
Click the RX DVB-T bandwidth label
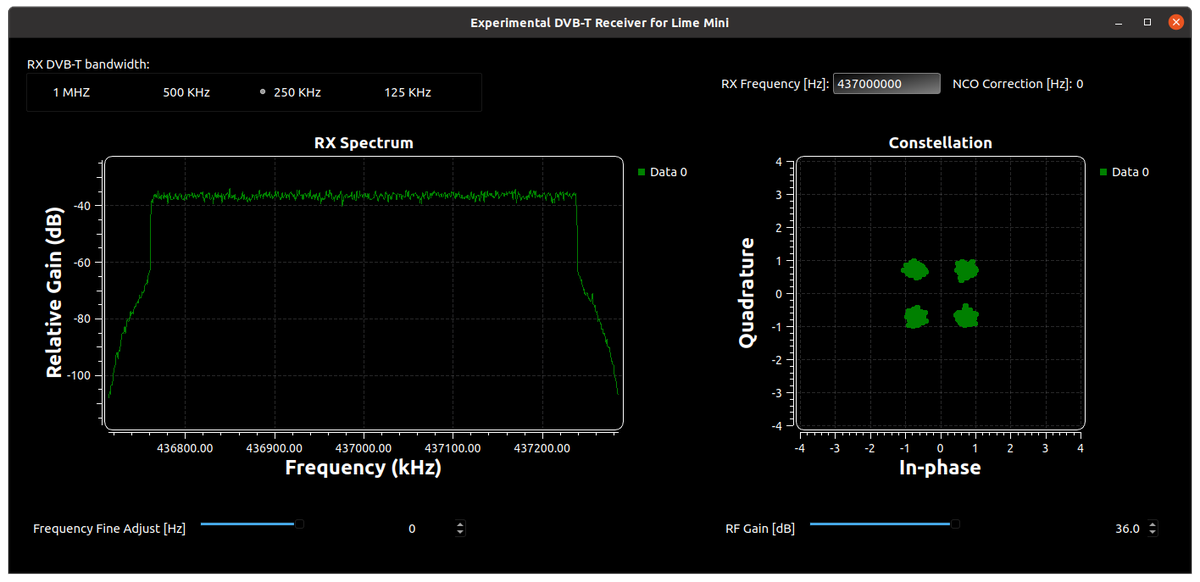tap(88, 64)
